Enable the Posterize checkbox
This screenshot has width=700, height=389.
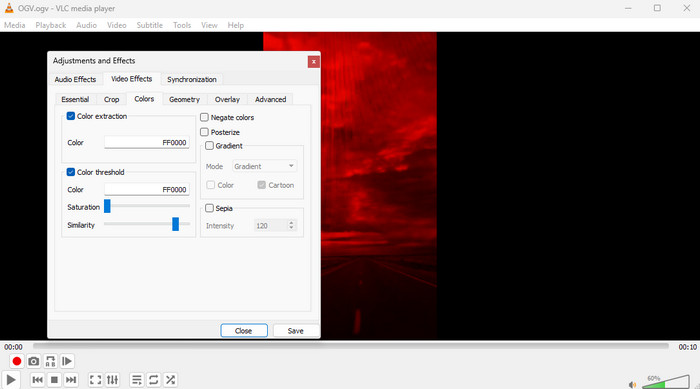pyautogui.click(x=204, y=132)
